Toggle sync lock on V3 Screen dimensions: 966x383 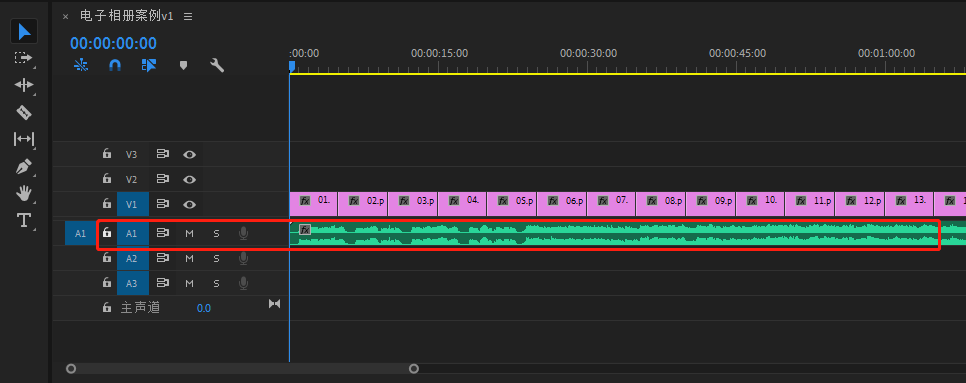pyautogui.click(x=163, y=154)
